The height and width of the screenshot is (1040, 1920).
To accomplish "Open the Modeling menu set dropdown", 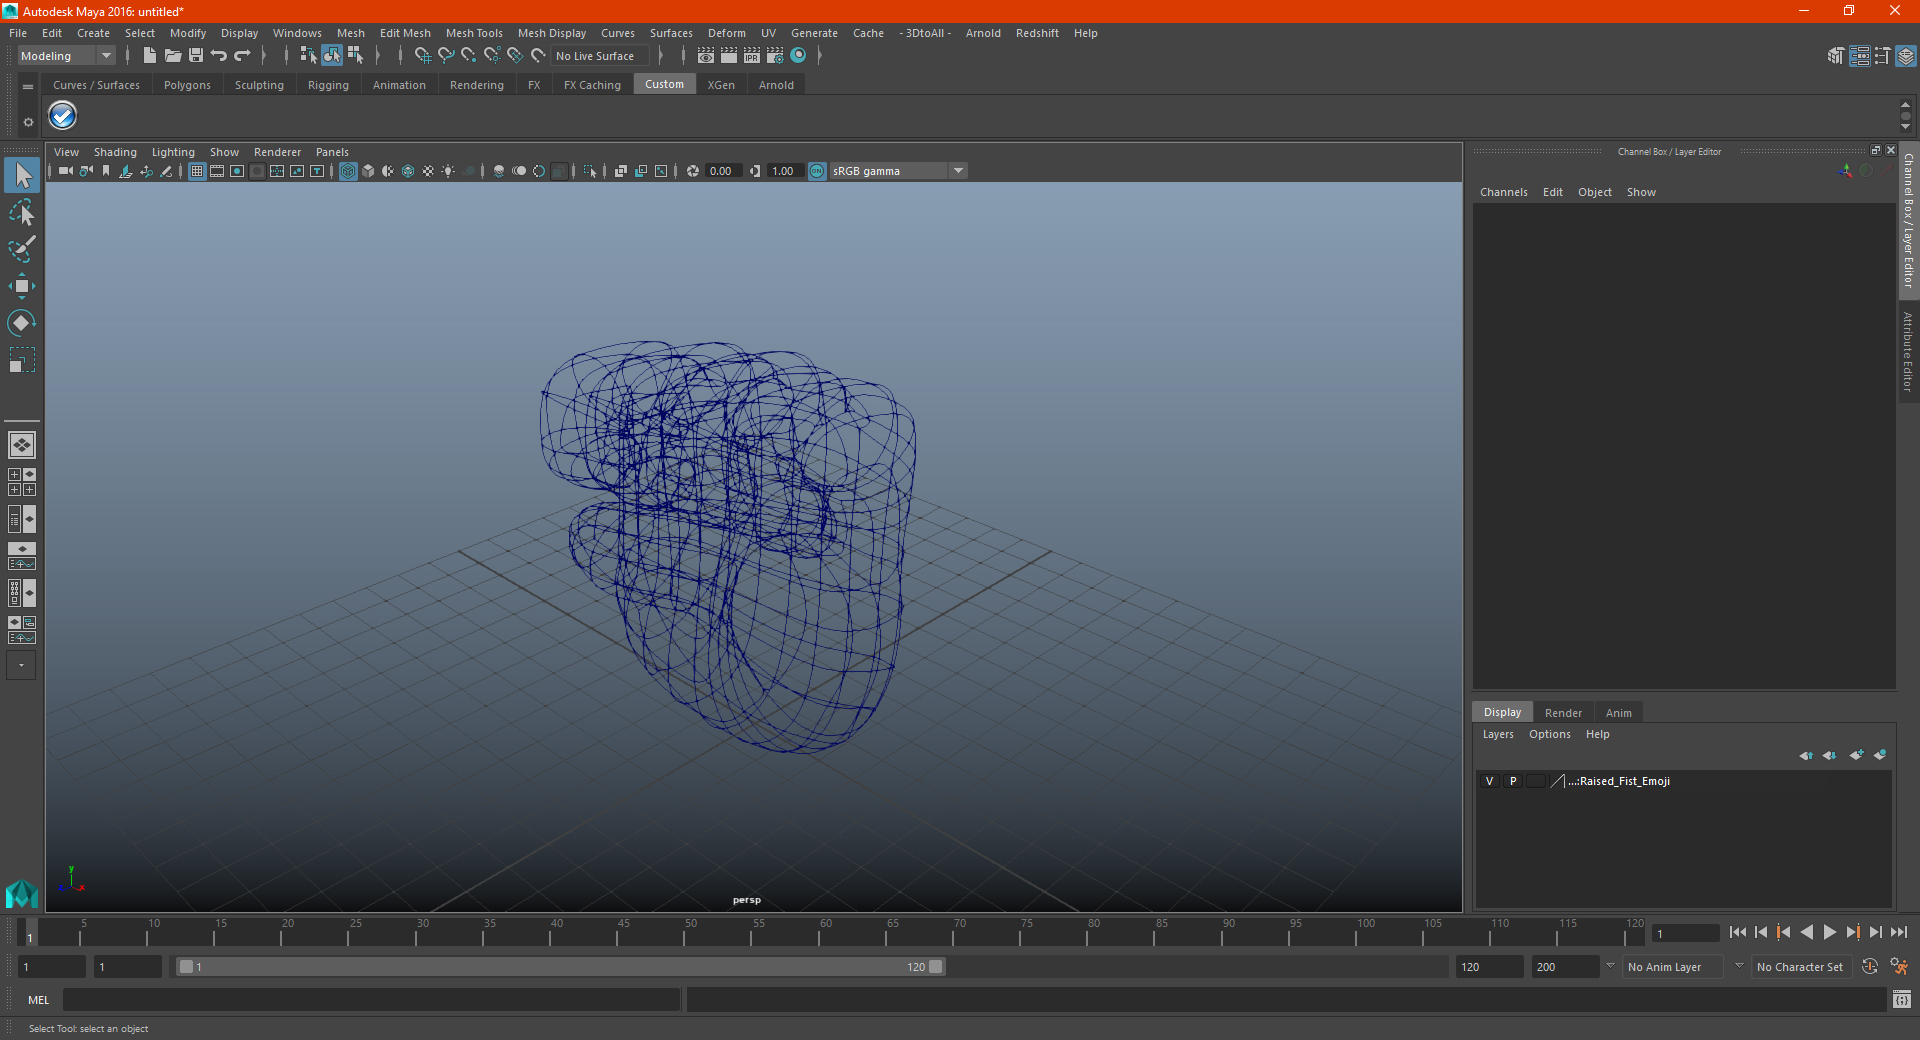I will click(67, 56).
